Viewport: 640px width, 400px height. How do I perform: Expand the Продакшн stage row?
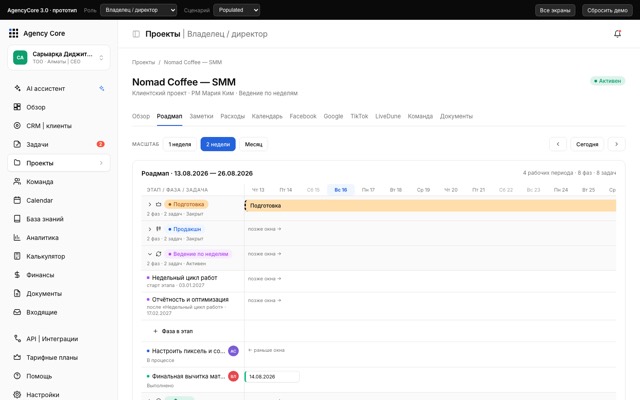click(149, 229)
